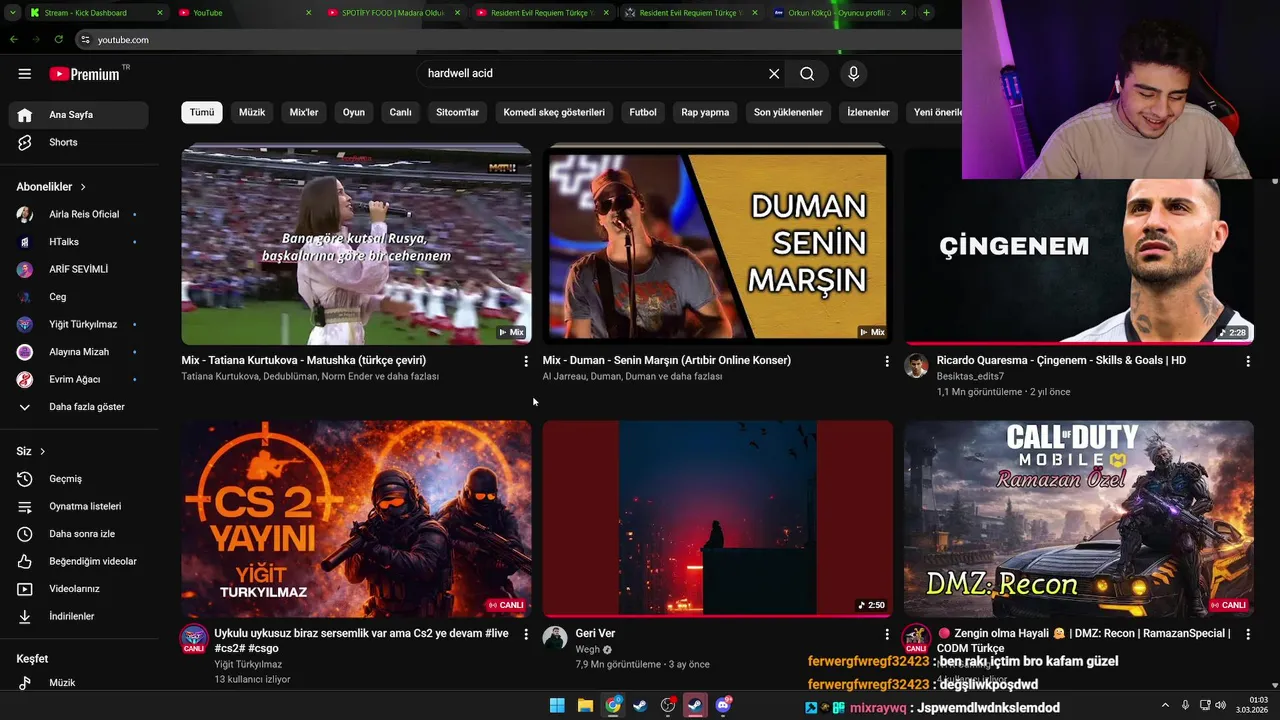Open Geri Ver video title
This screenshot has height=720, width=1280.
595,634
